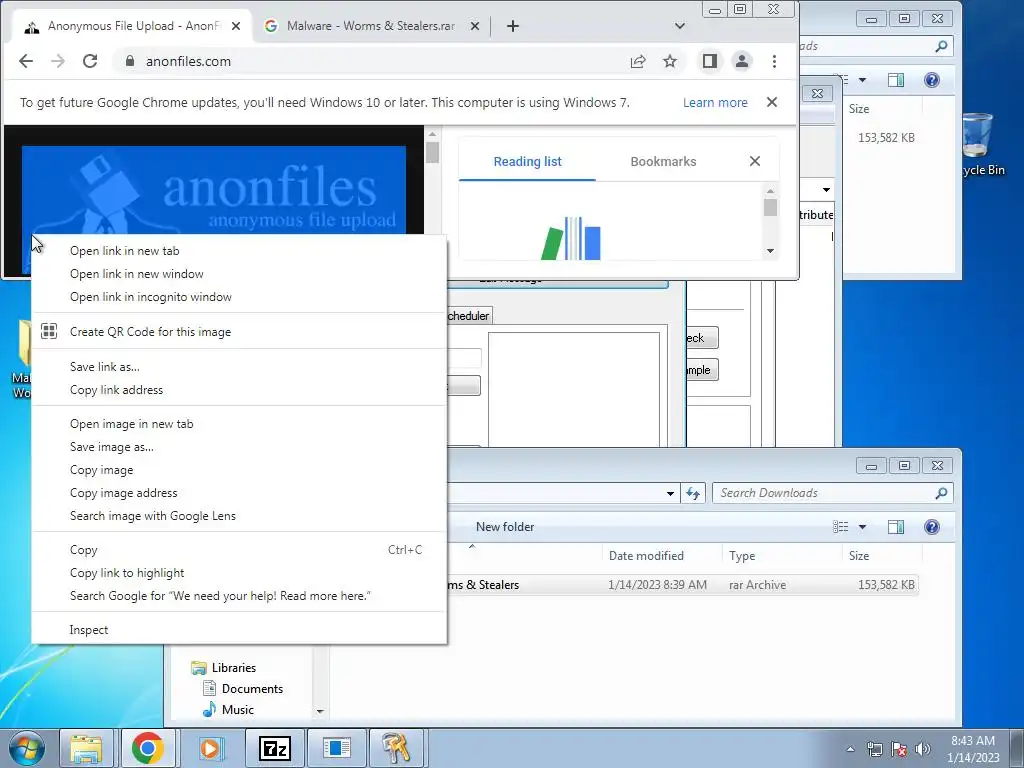Open the volume speaker tray icon
Image resolution: width=1024 pixels, height=768 pixels.
(923, 749)
